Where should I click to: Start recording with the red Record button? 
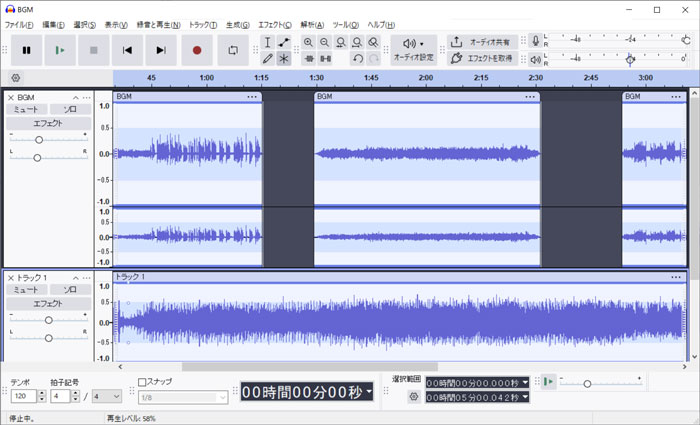(197, 50)
